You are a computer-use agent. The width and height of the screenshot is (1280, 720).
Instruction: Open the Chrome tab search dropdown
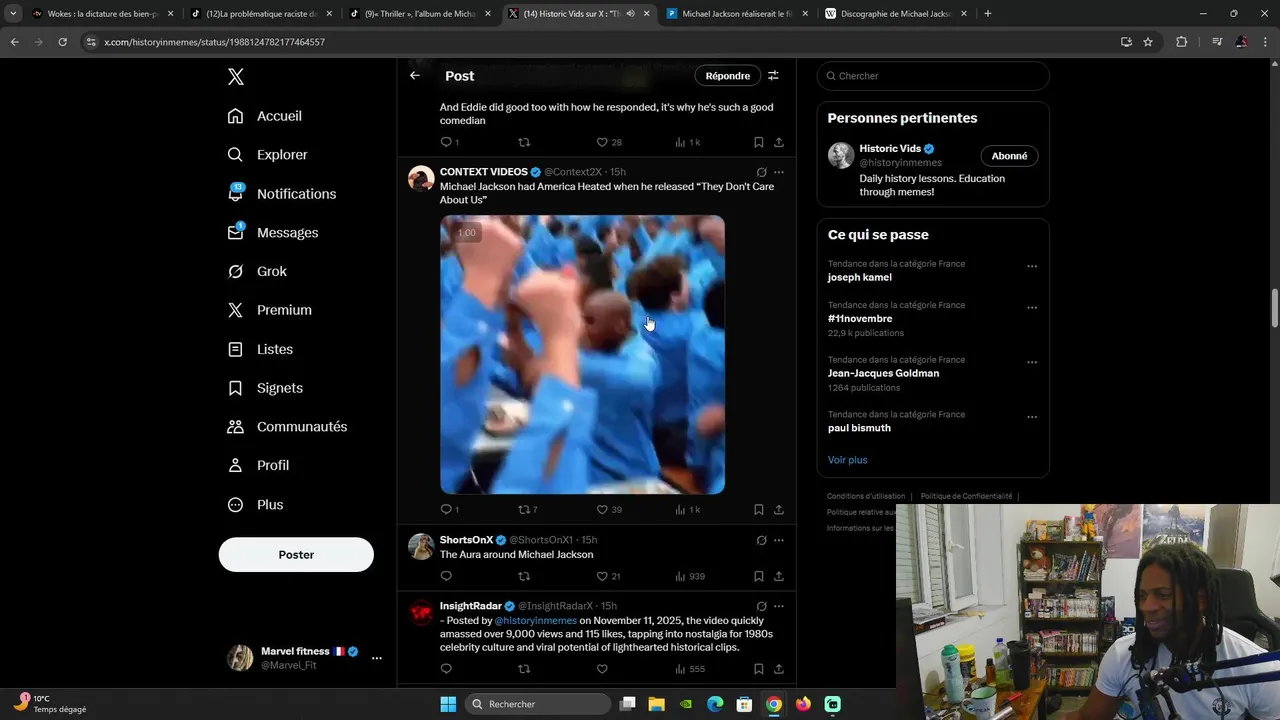pos(13,14)
